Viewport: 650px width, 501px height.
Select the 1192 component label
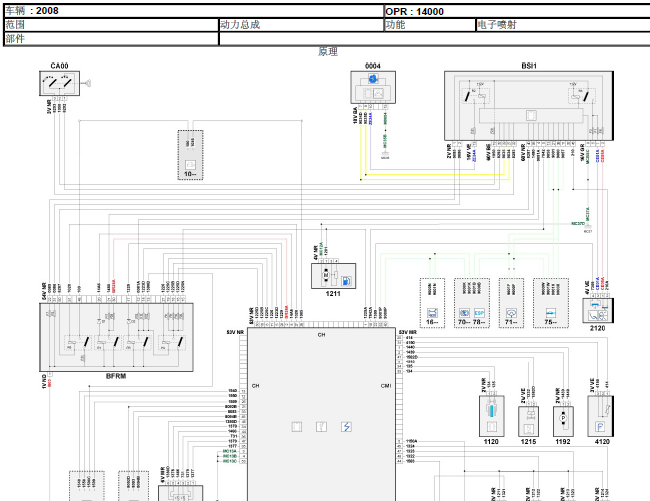pos(563,442)
